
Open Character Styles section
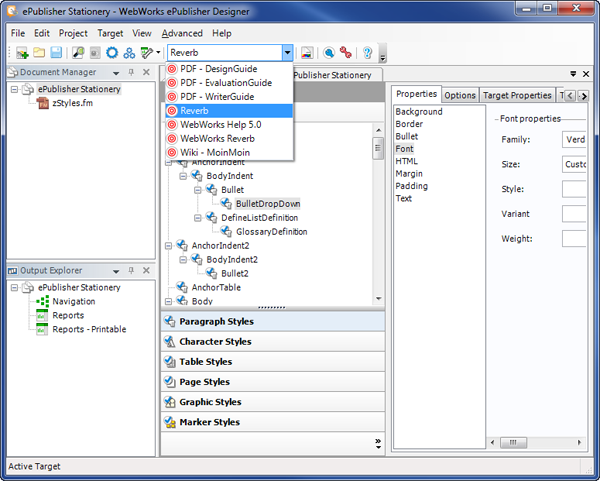click(x=272, y=342)
